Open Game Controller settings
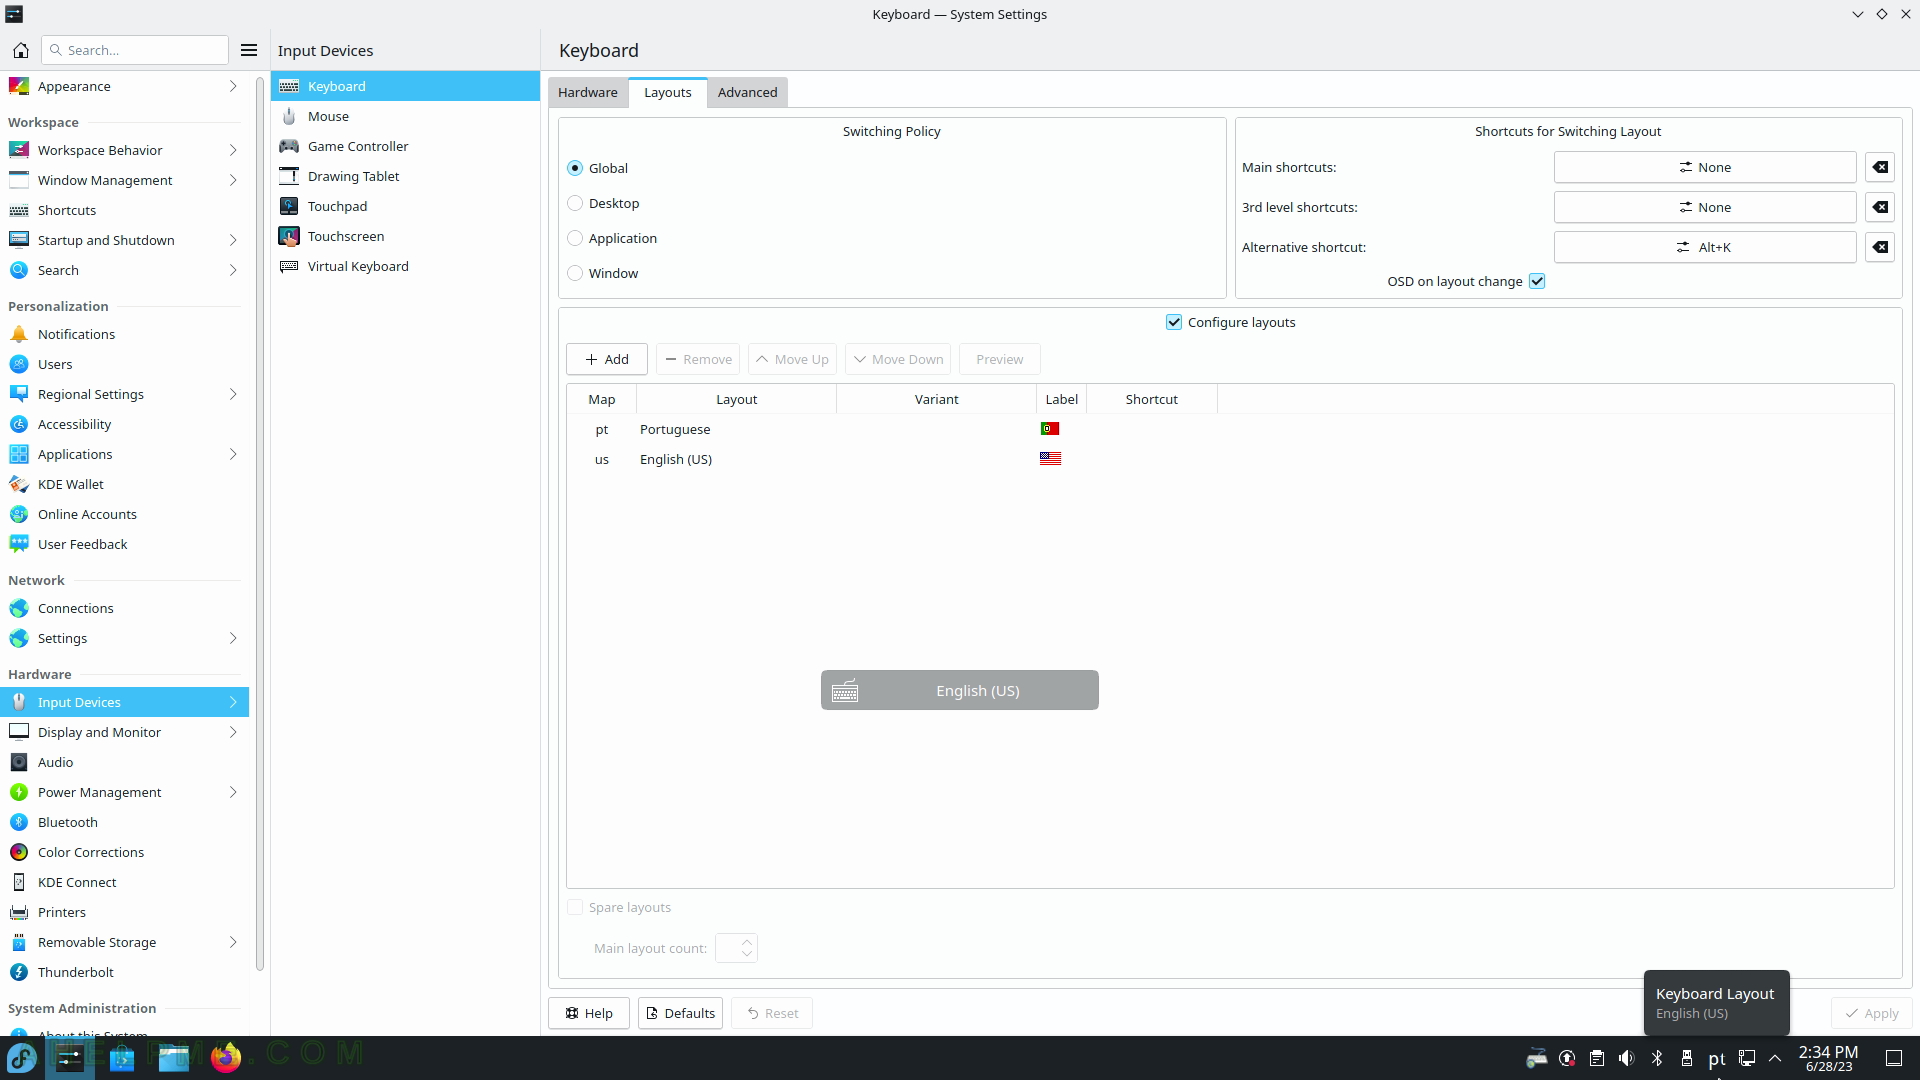1920x1080 pixels. point(405,146)
